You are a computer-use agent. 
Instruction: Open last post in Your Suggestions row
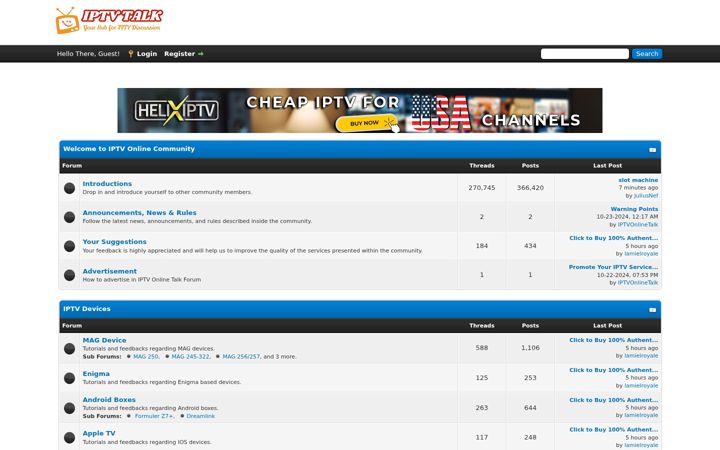click(x=613, y=238)
